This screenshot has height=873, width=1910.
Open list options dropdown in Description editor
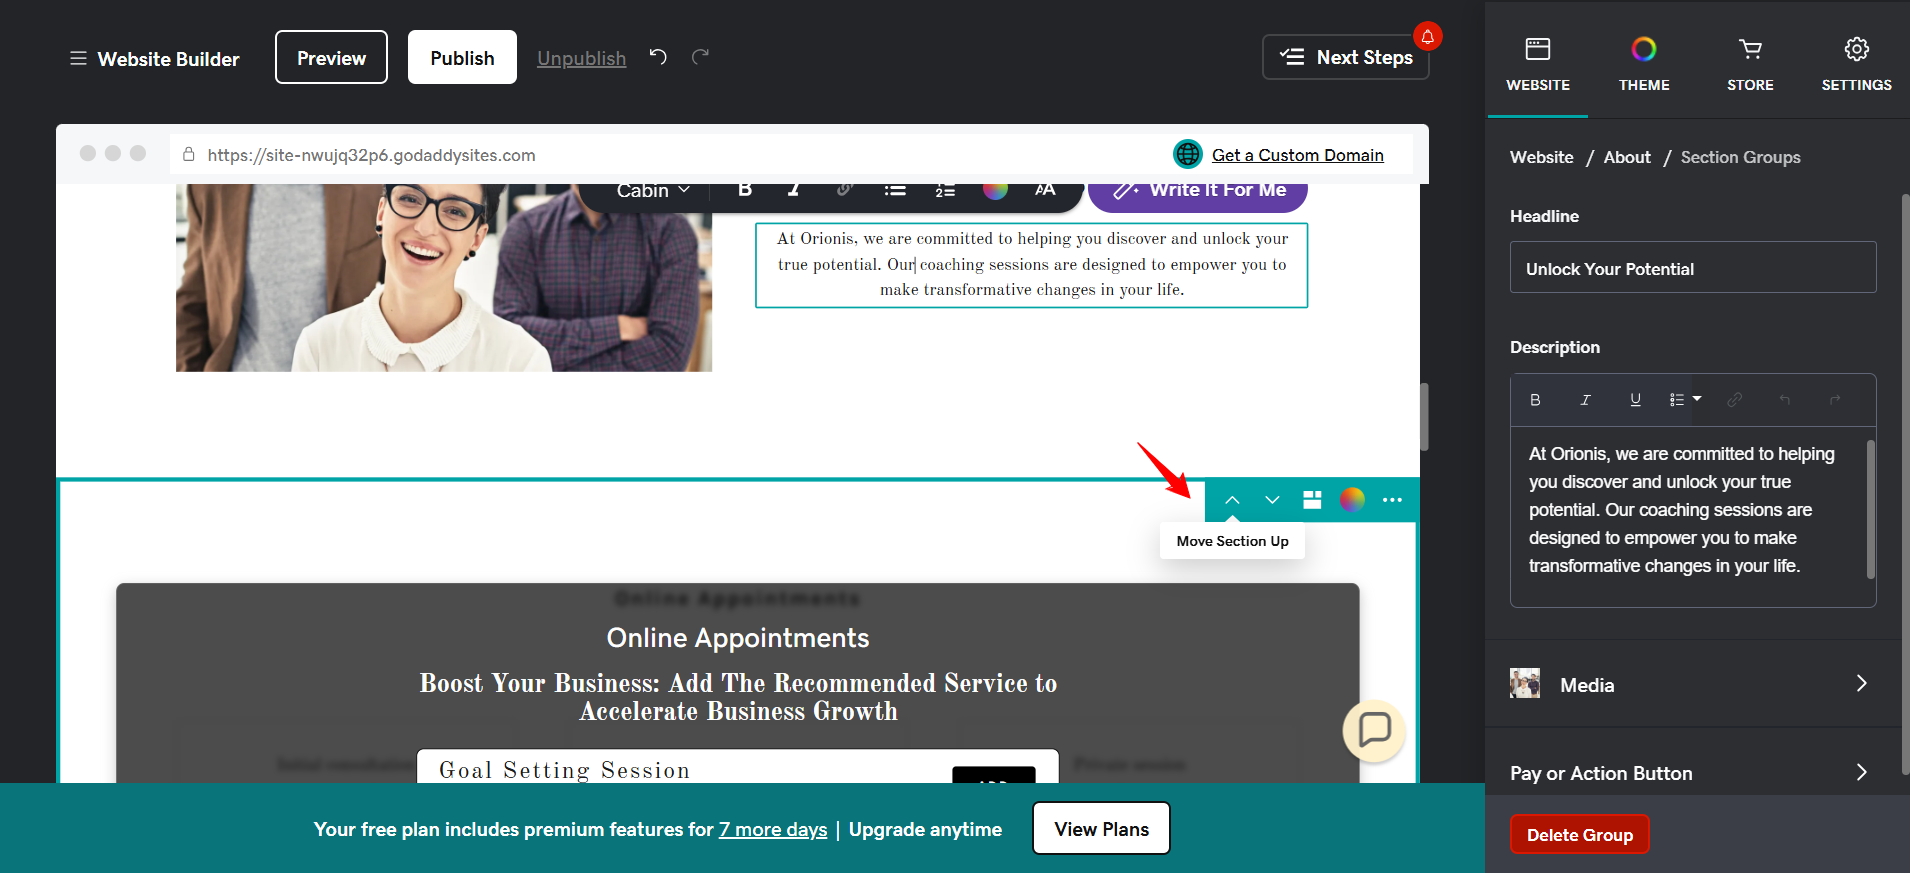point(1685,400)
